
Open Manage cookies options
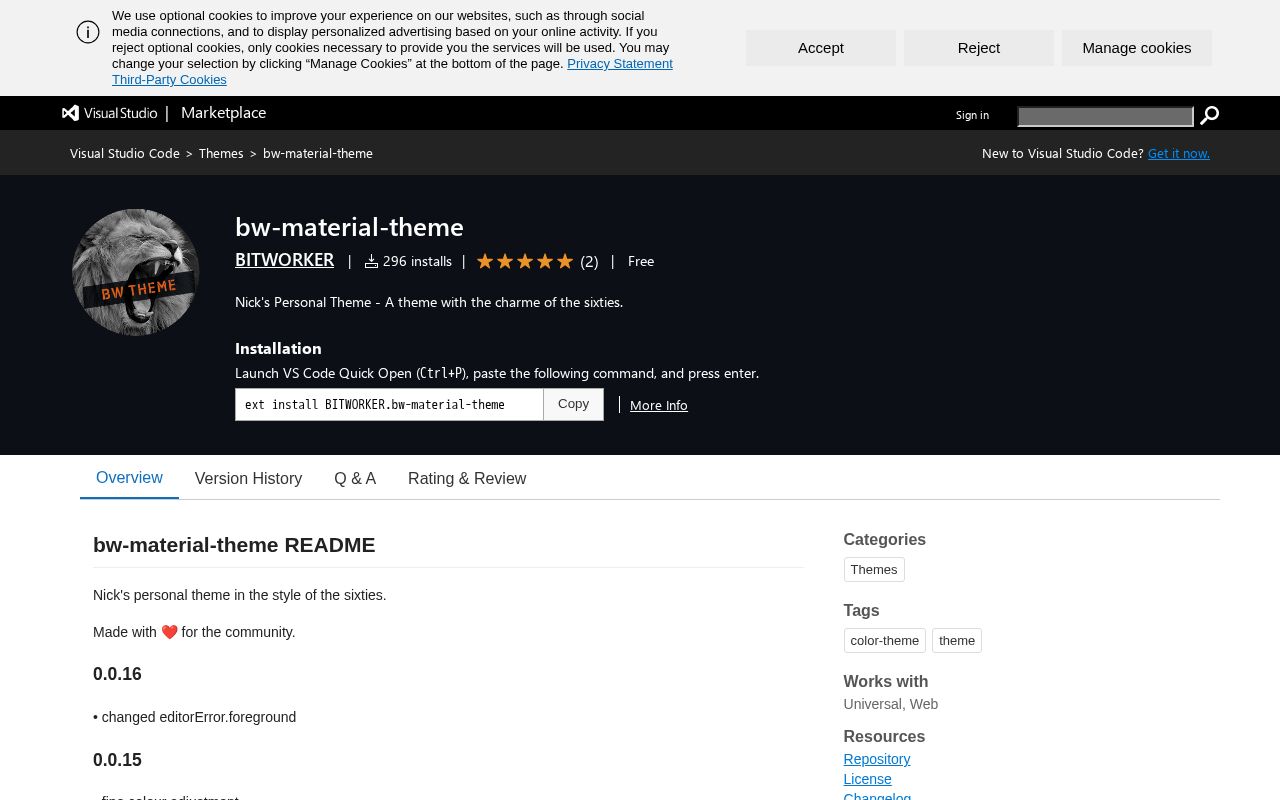(1137, 48)
